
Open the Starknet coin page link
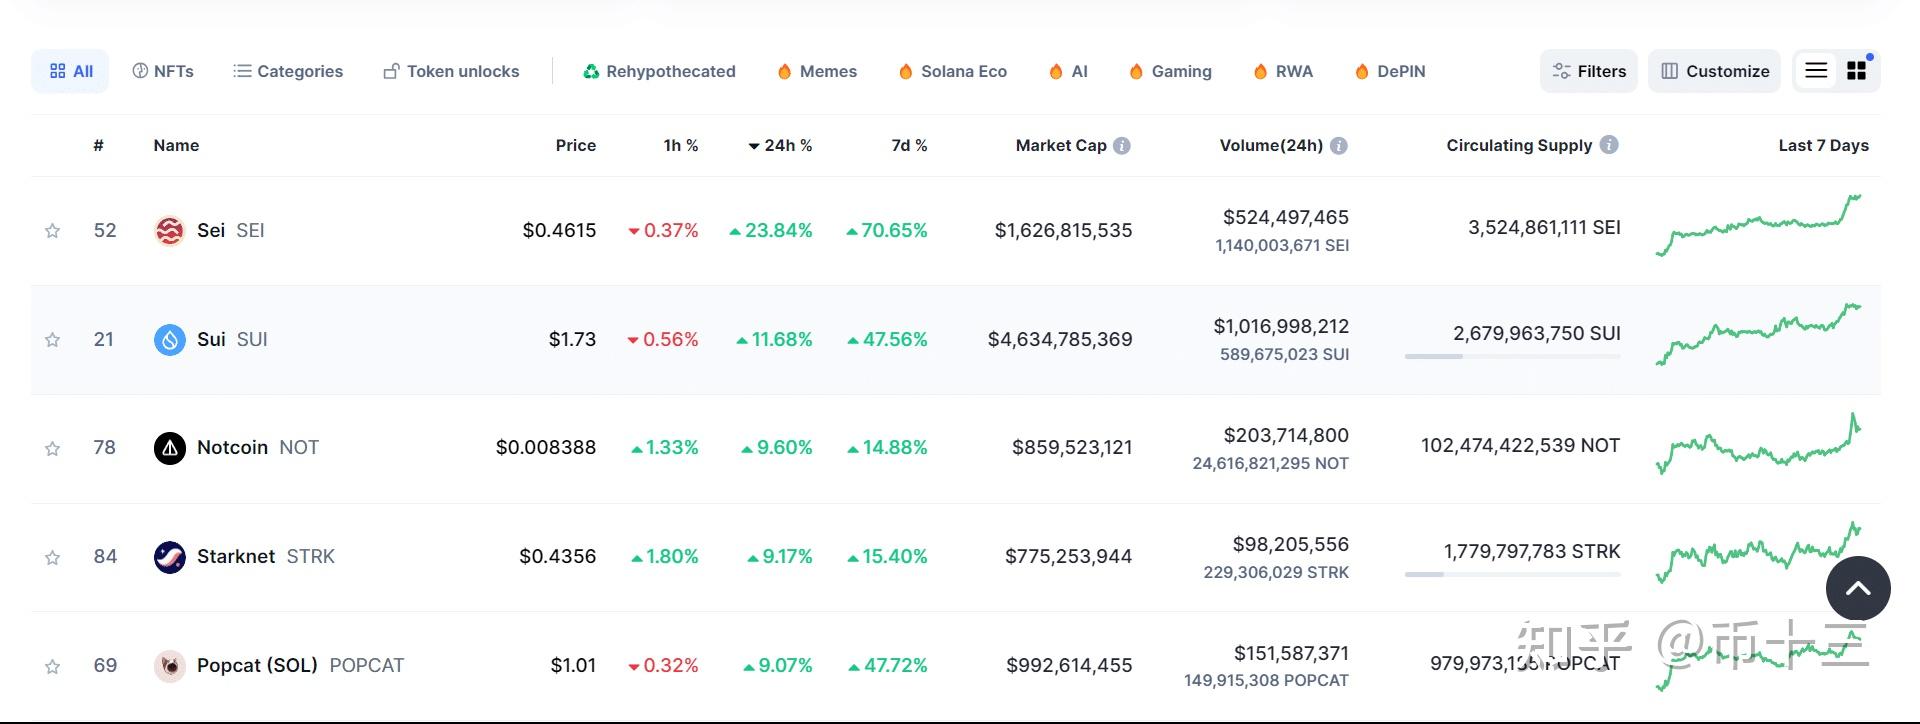(236, 557)
